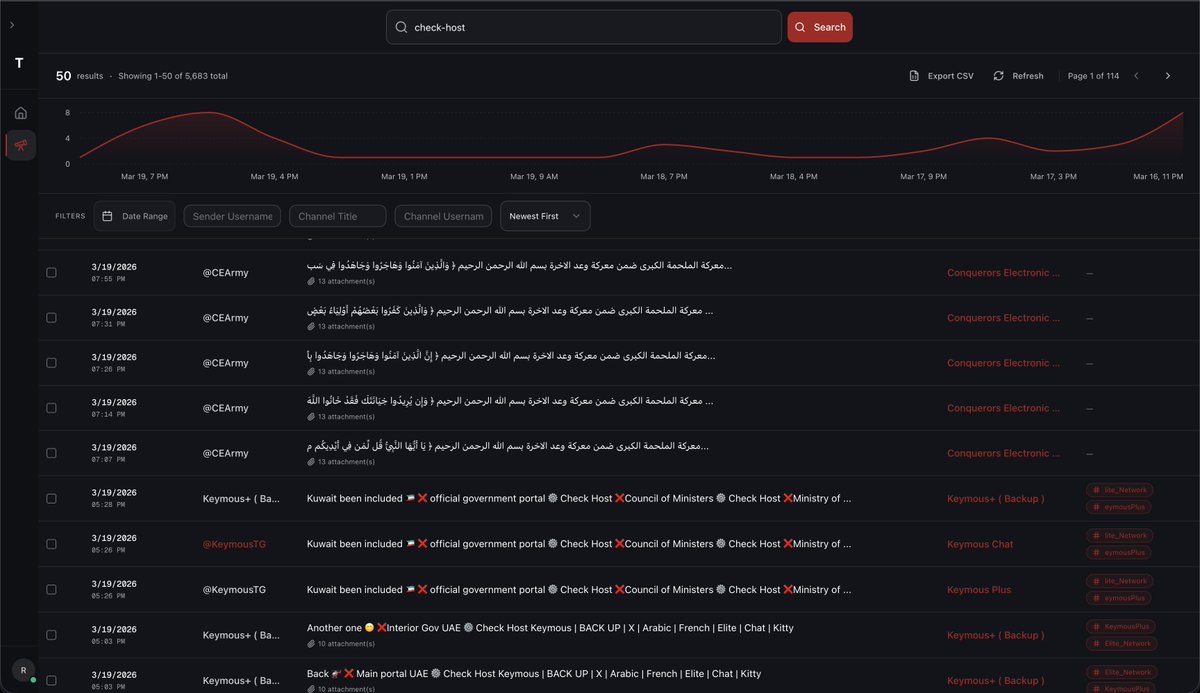
Task: Tick checkbox for 'Another one' Interior Gov row
Action: (52, 634)
